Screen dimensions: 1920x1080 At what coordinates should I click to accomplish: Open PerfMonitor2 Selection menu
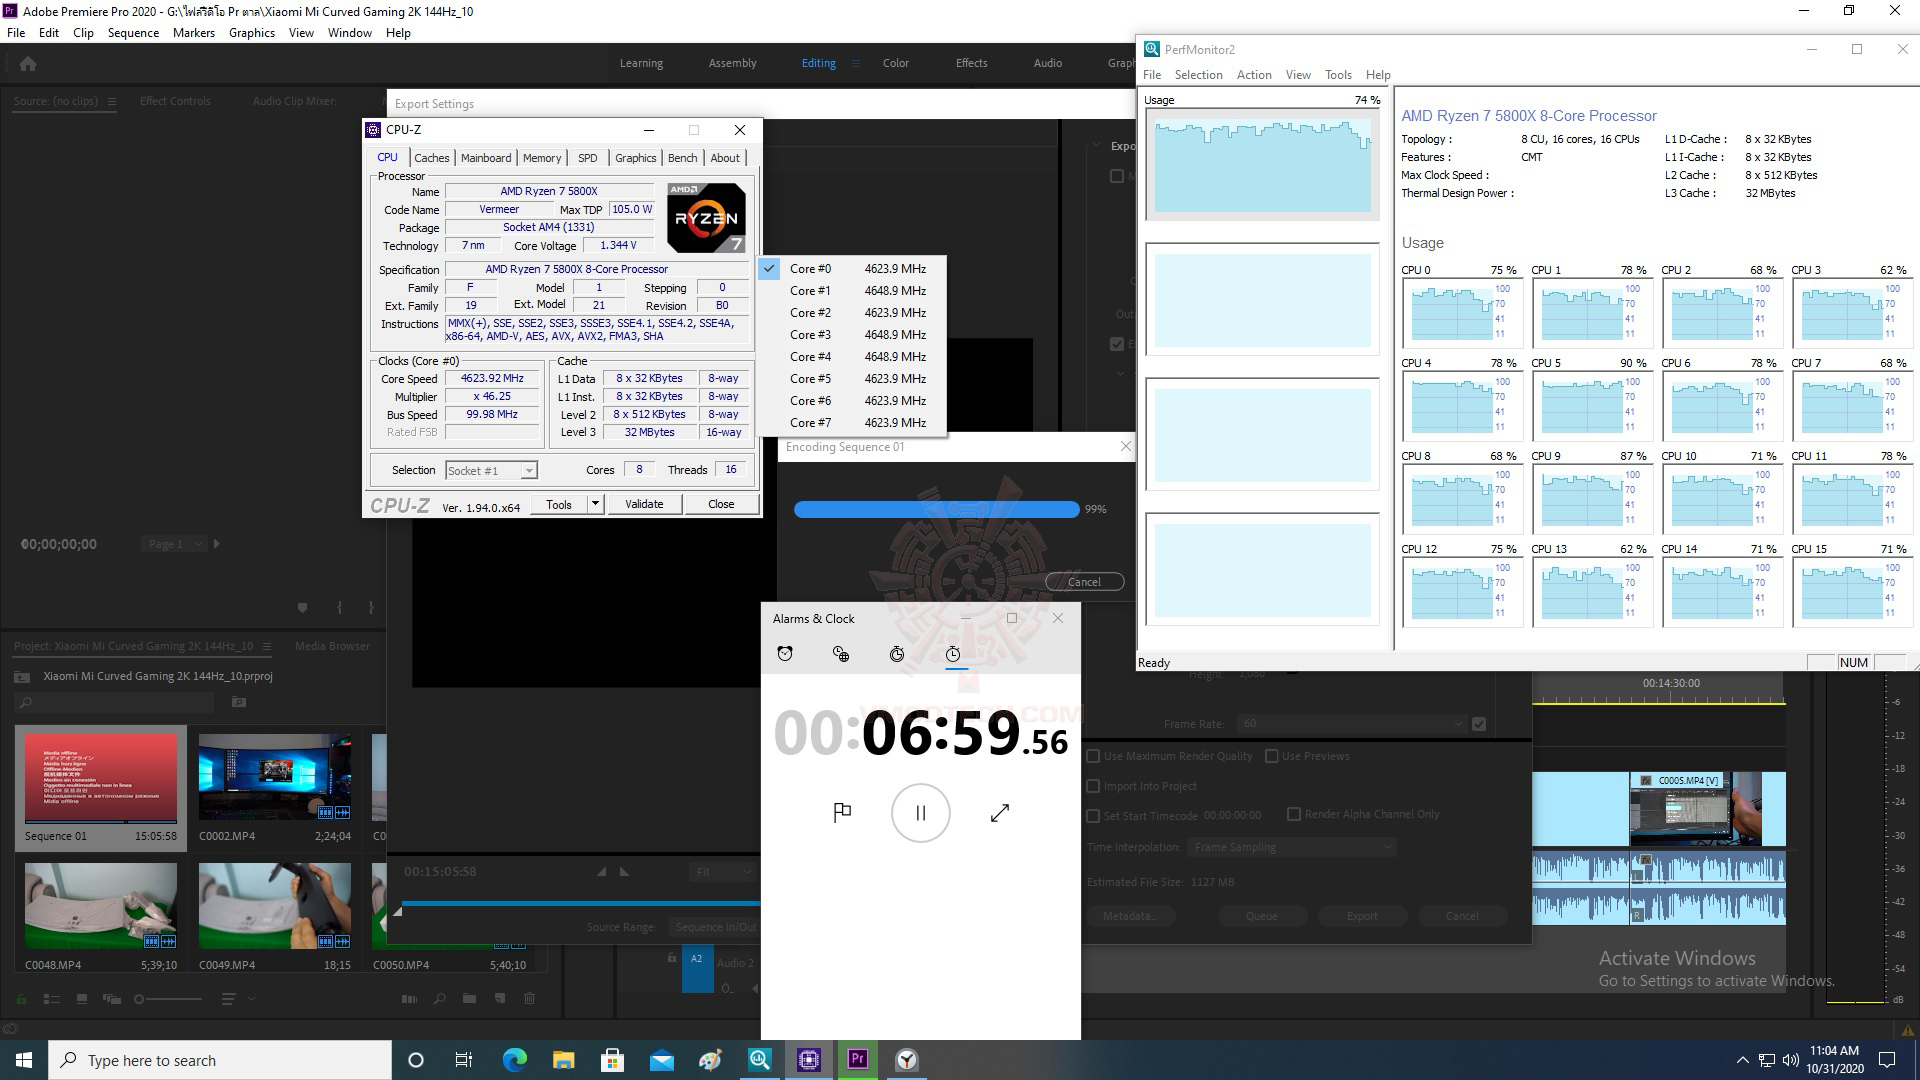(x=1198, y=75)
